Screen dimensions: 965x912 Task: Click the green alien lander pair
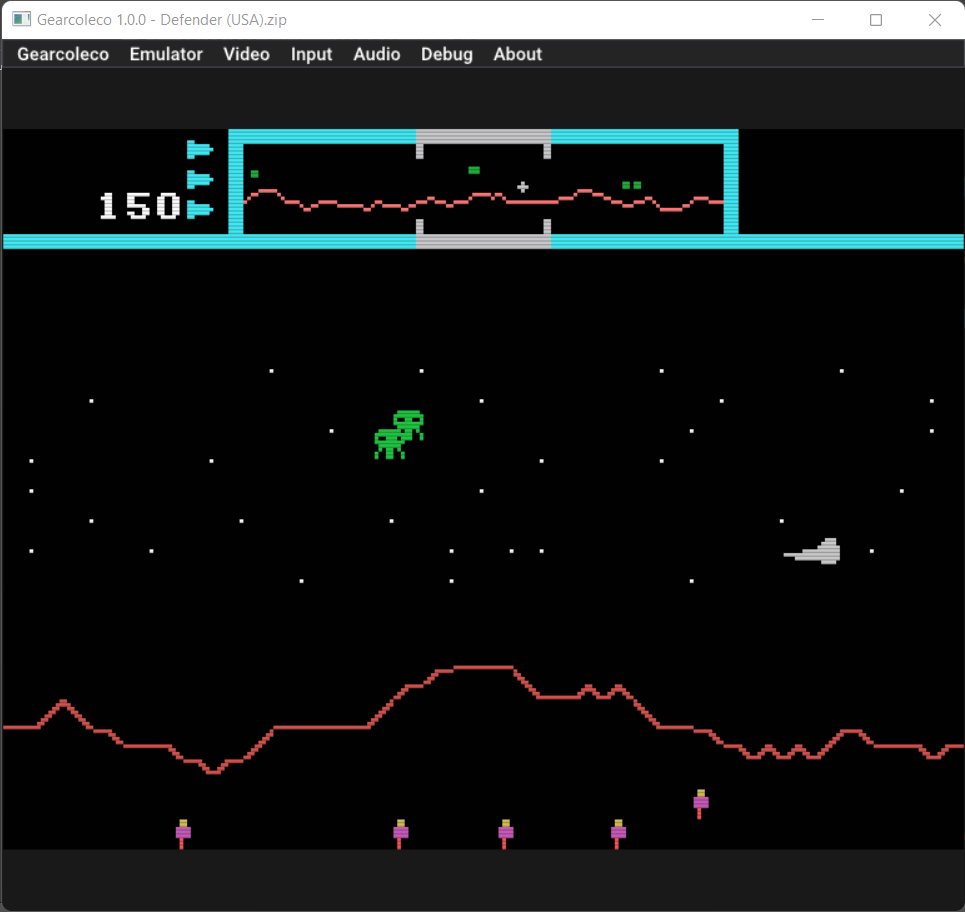click(x=399, y=434)
